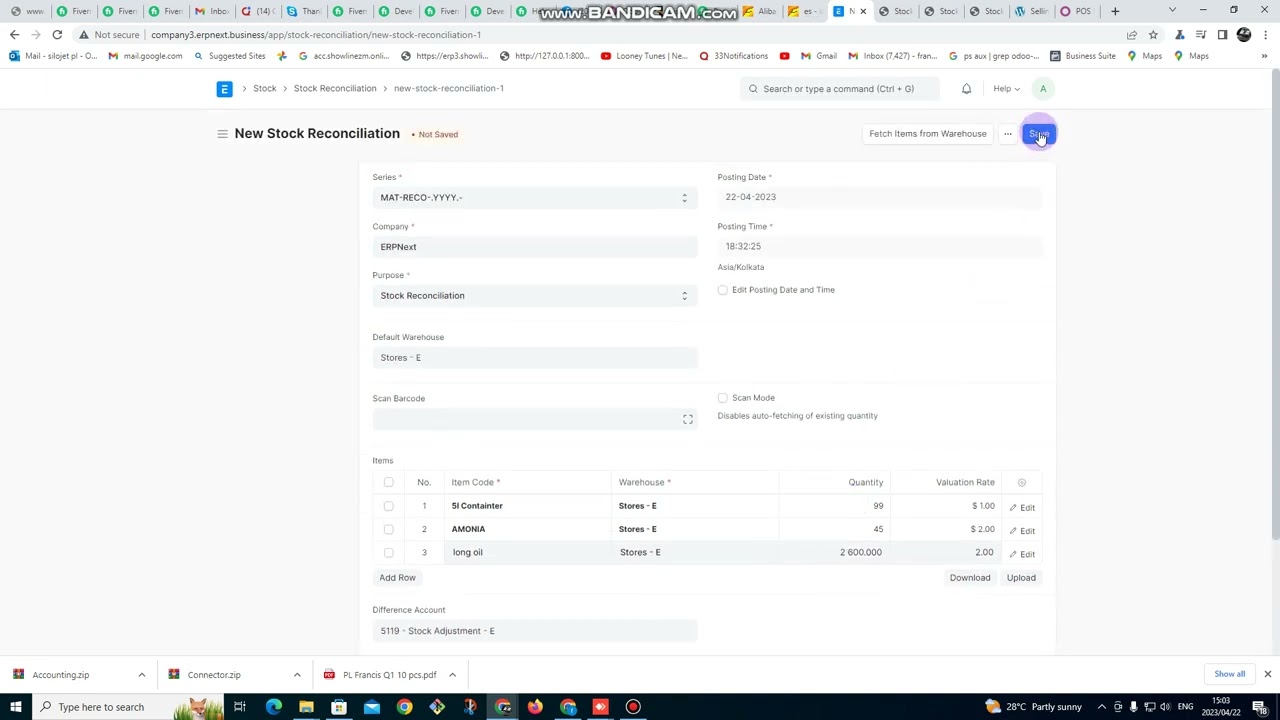The width and height of the screenshot is (1280, 720).
Task: Expand Connector.zip download options
Action: click(297, 675)
